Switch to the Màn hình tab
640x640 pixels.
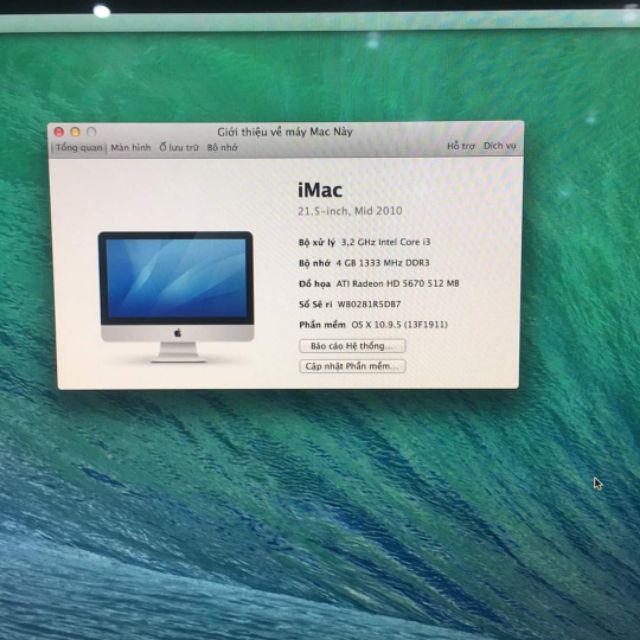tap(131, 147)
